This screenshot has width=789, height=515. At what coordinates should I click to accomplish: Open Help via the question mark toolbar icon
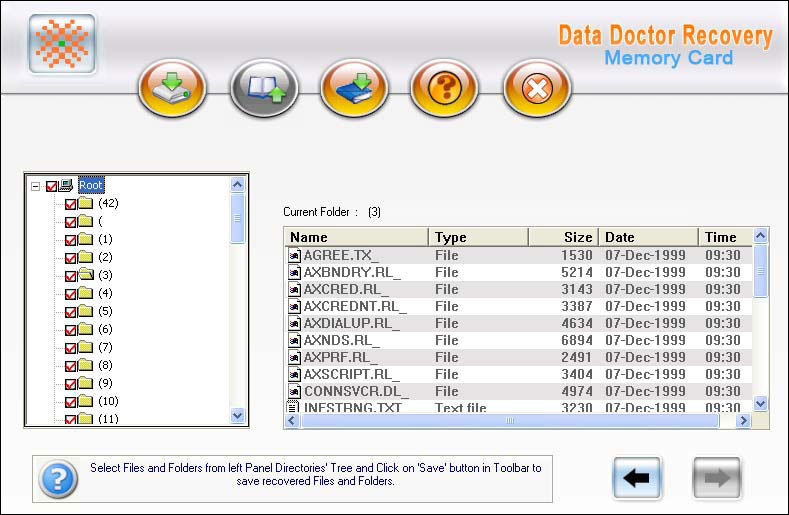point(445,89)
